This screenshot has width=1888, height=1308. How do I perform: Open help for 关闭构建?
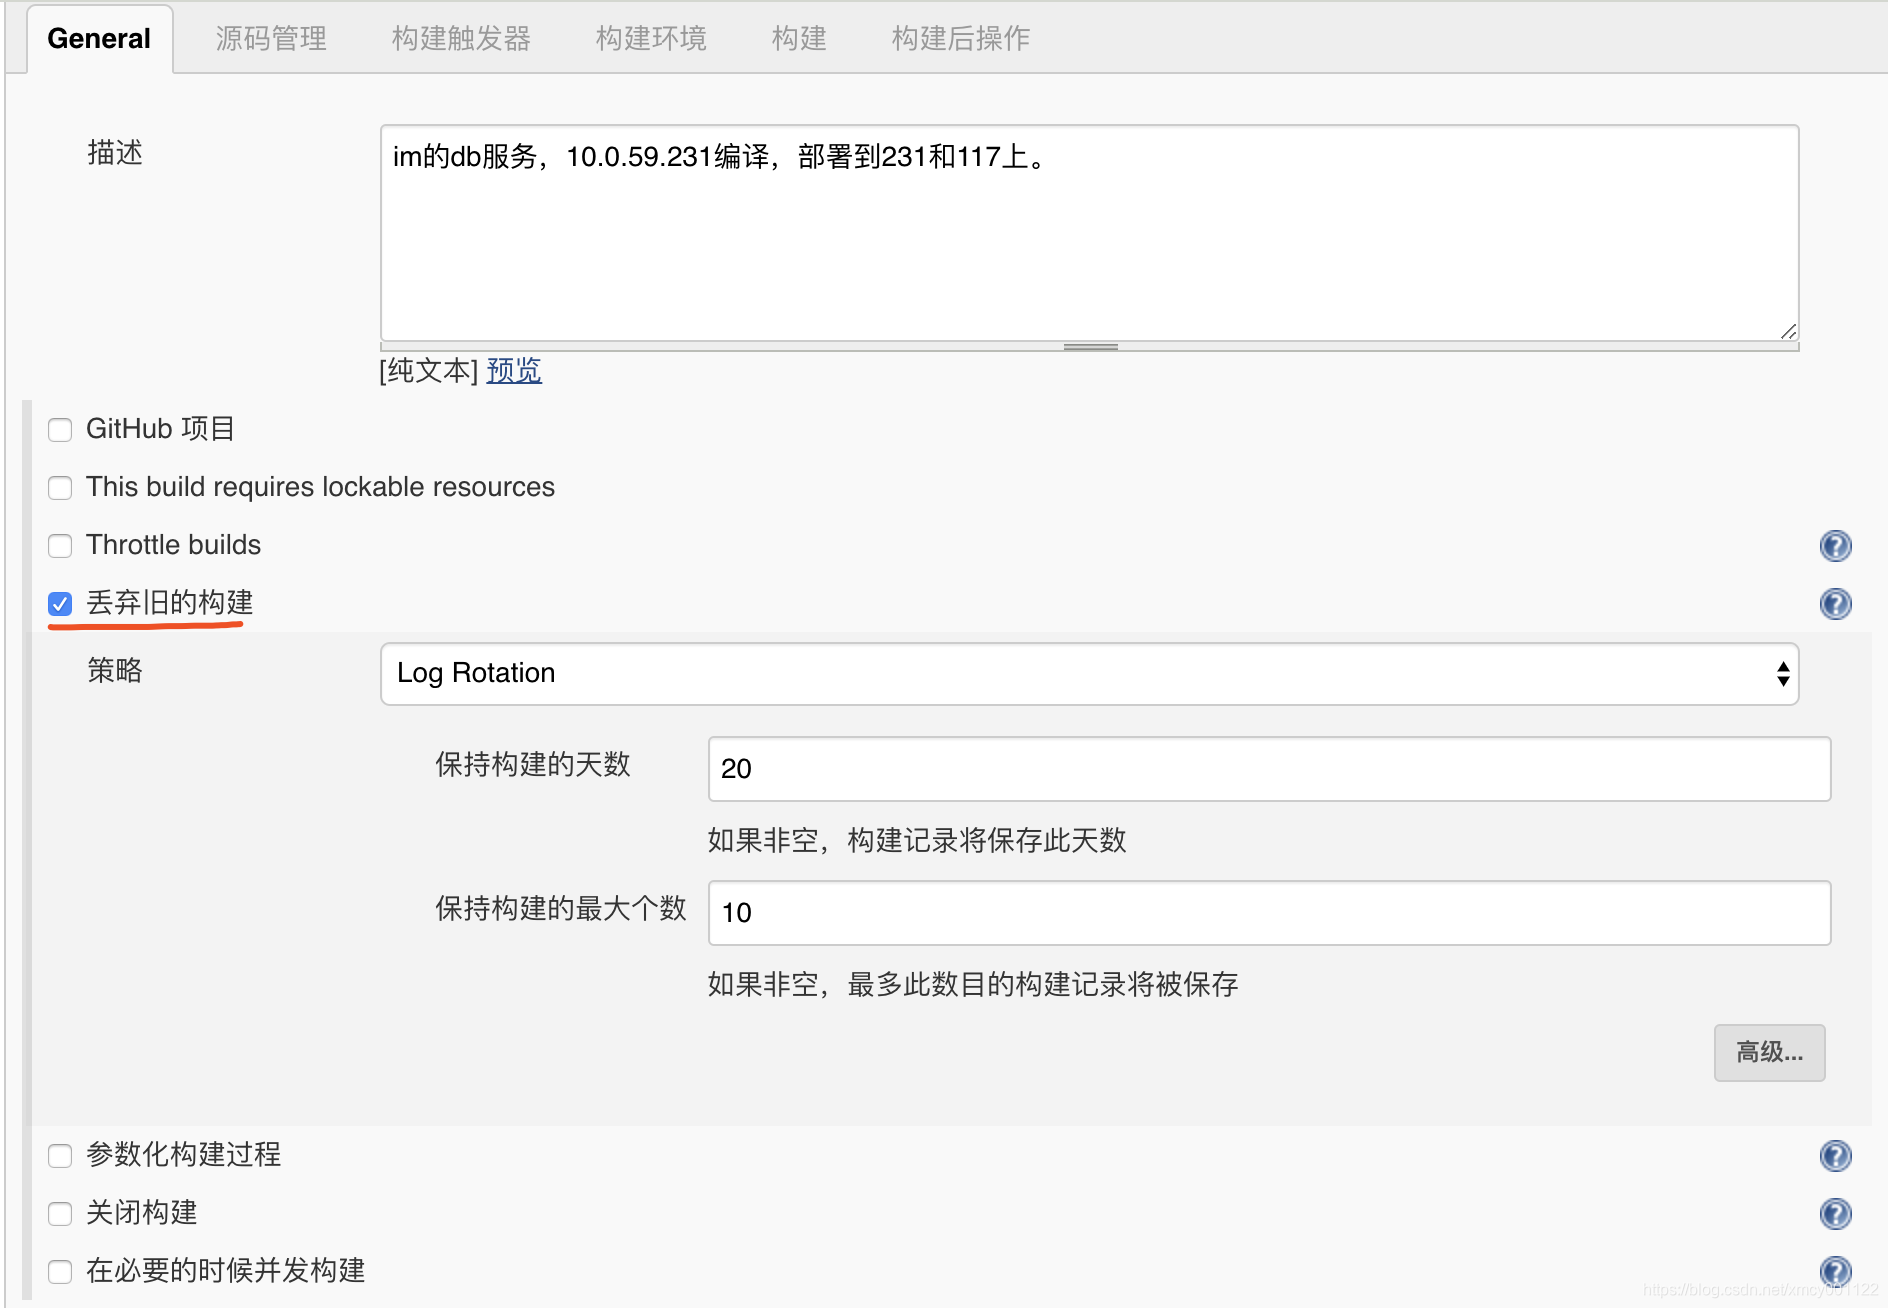[1835, 1214]
